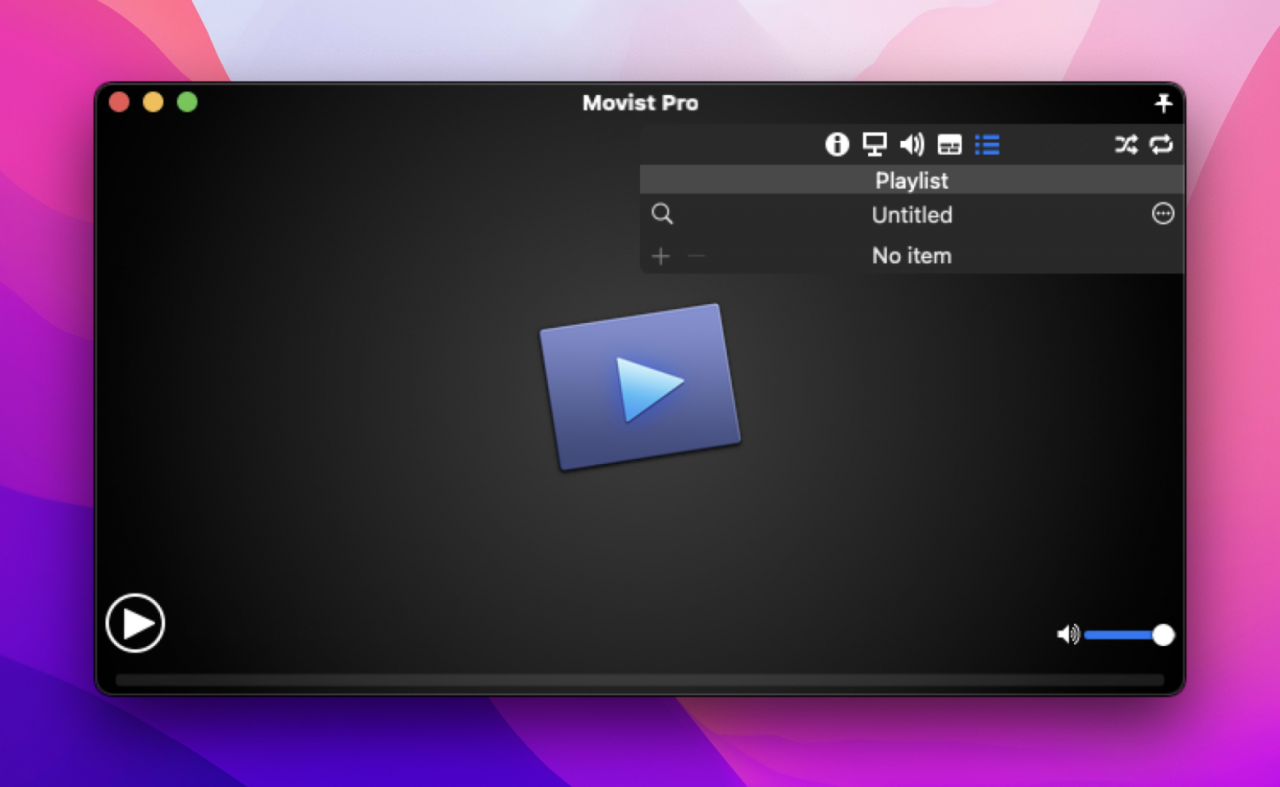Screen dimensions: 1280x787
Task: Open the playlist more options menu
Action: pyautogui.click(x=1163, y=213)
